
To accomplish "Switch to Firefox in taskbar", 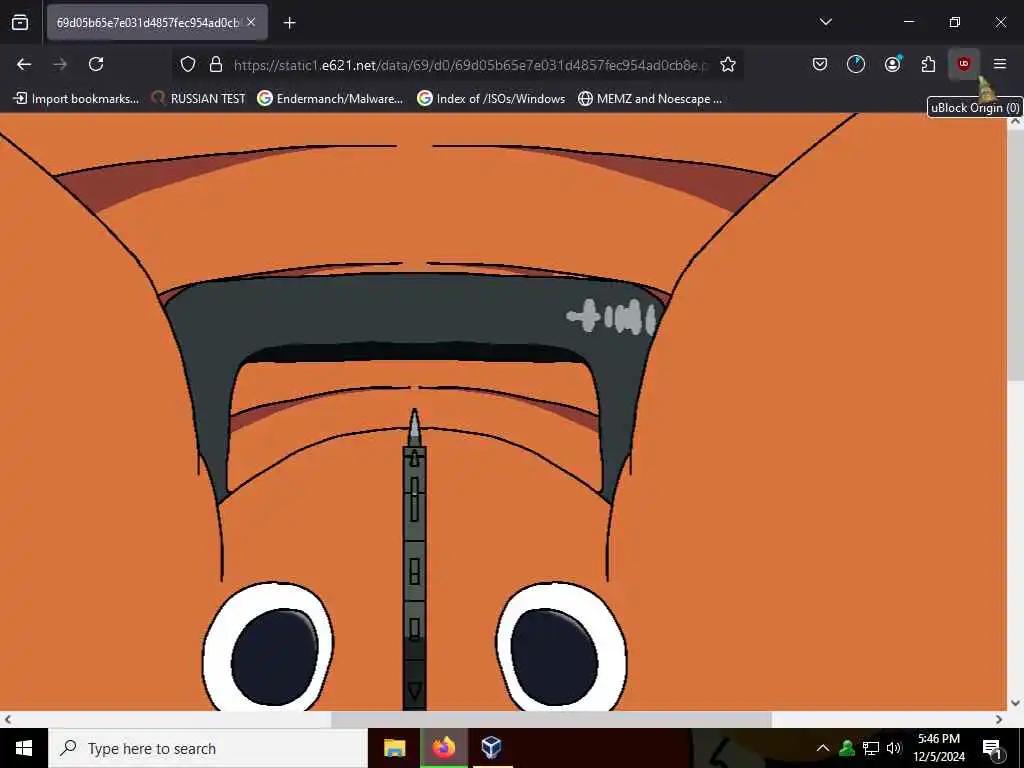I will tap(443, 748).
